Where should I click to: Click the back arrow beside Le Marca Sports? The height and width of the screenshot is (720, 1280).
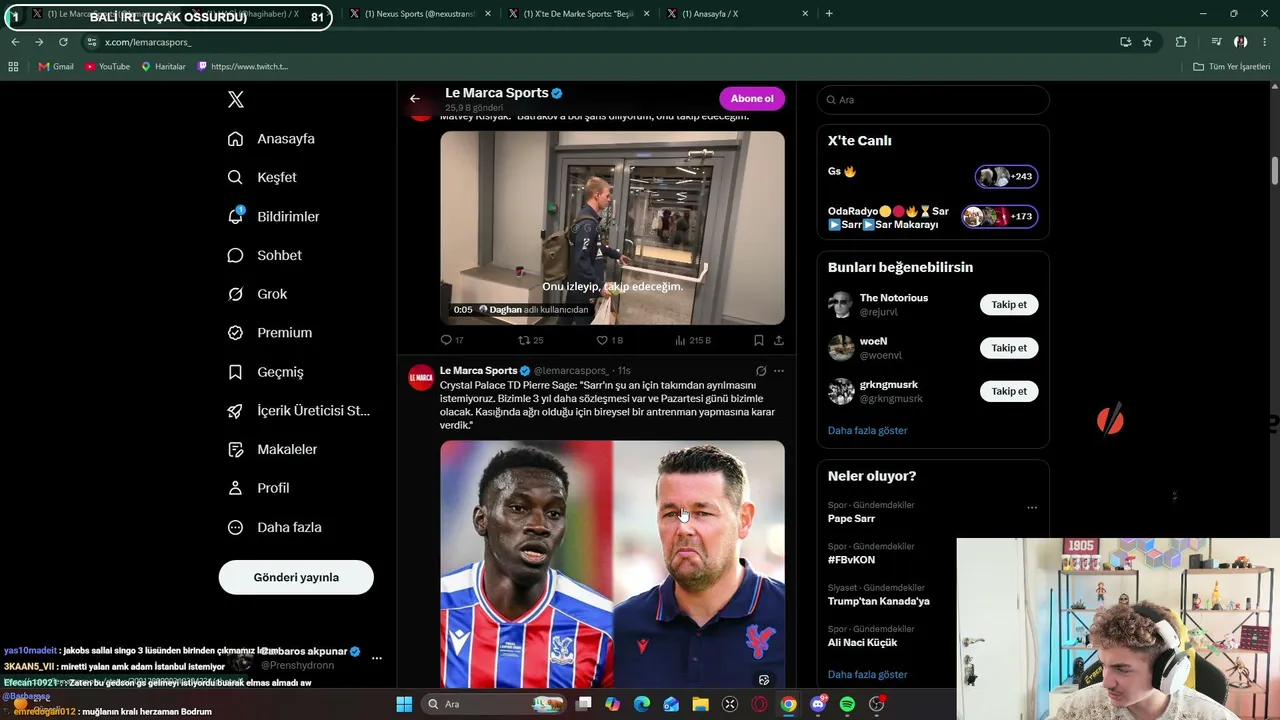point(415,99)
